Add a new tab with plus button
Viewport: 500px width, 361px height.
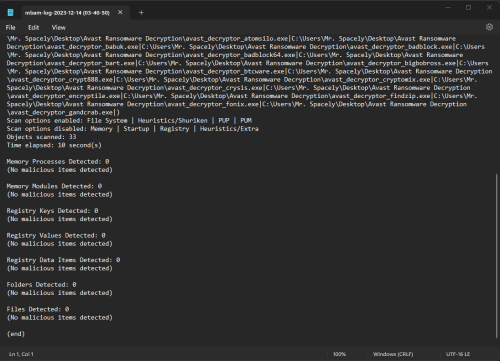141,13
